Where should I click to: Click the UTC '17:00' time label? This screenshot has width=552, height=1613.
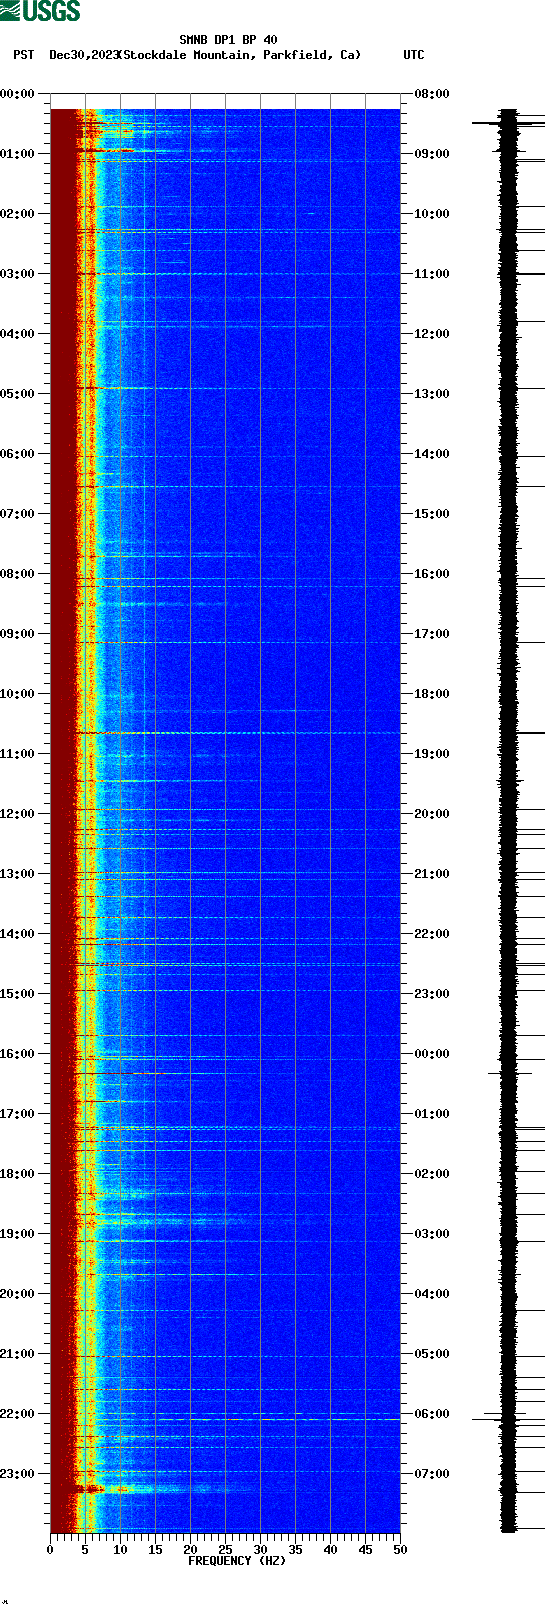pyautogui.click(x=432, y=634)
